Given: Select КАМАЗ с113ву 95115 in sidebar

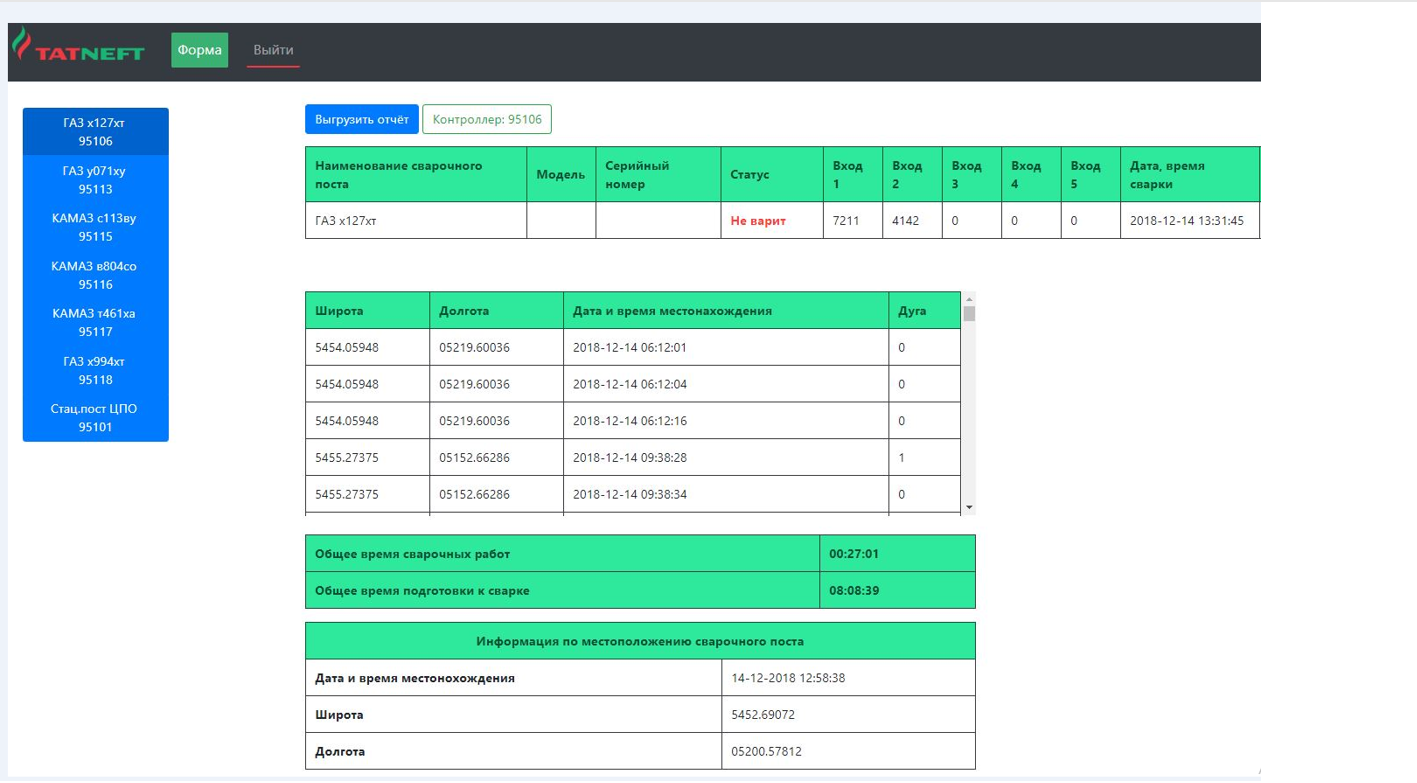Looking at the screenshot, I should pos(96,227).
